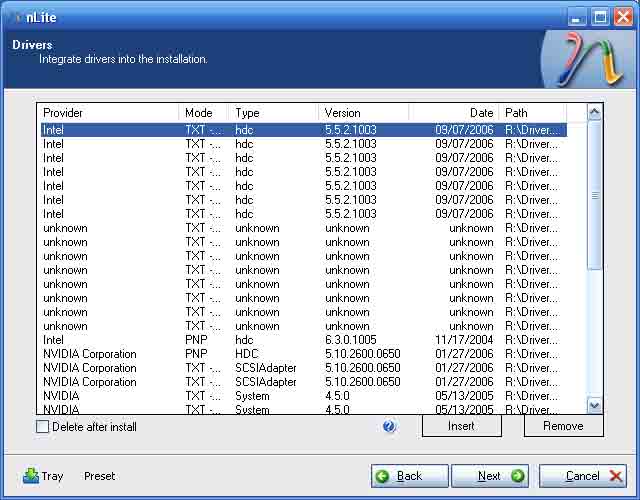This screenshot has height=500, width=640.
Task: Click date 11/17/2004 in list
Action: 464,340
